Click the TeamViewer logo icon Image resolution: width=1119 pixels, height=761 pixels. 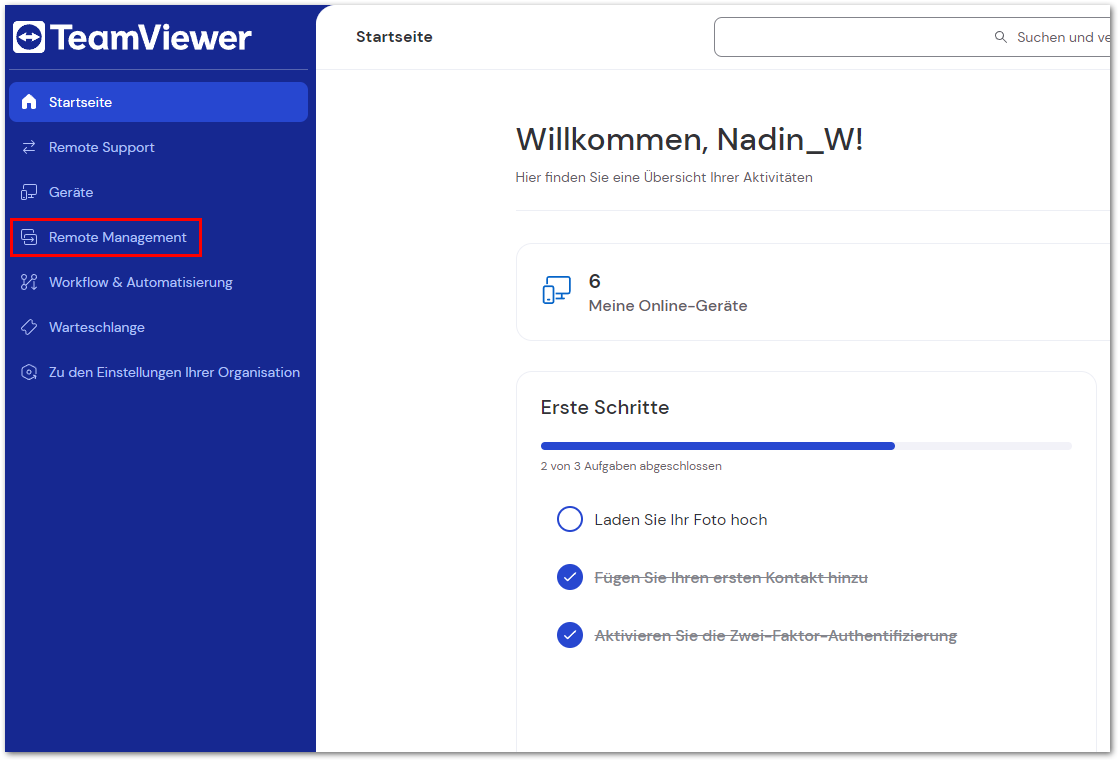(29, 37)
